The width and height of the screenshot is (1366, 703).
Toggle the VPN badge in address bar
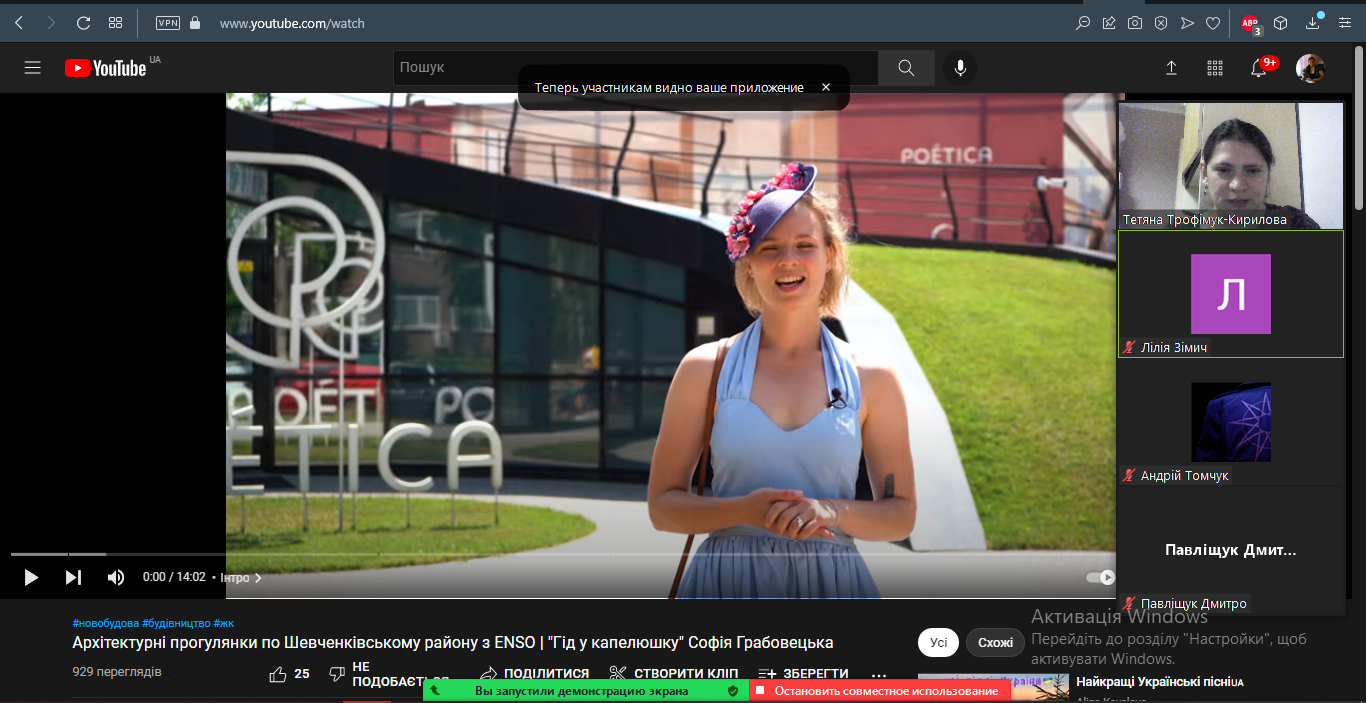167,23
